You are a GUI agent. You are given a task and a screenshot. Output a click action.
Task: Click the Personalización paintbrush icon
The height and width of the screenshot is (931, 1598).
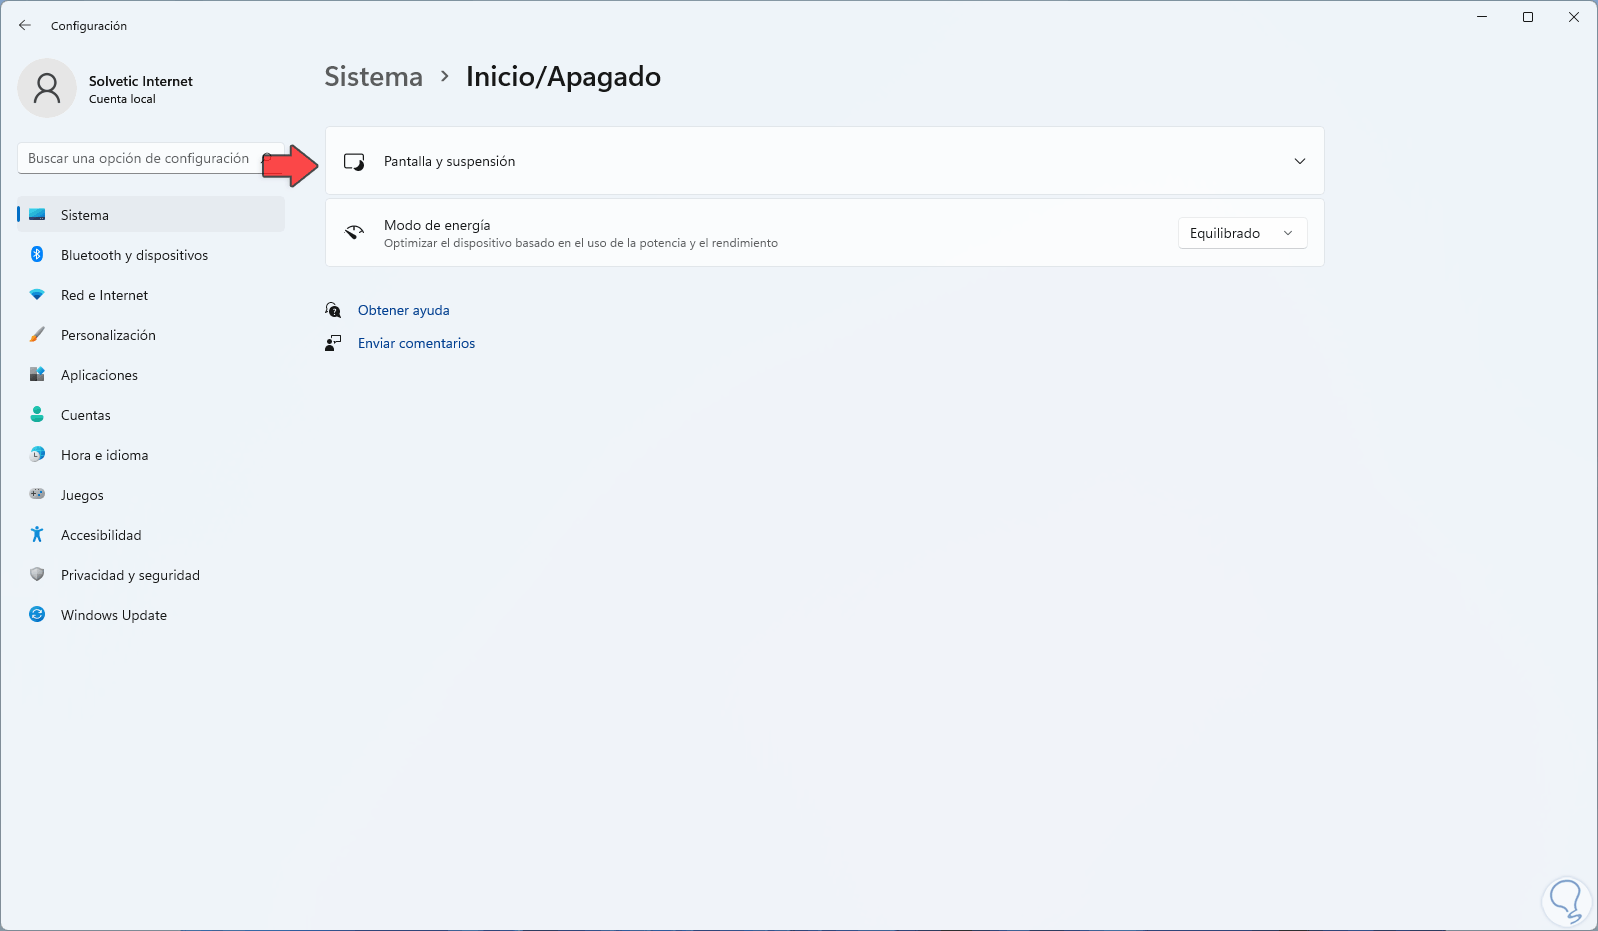click(37, 335)
